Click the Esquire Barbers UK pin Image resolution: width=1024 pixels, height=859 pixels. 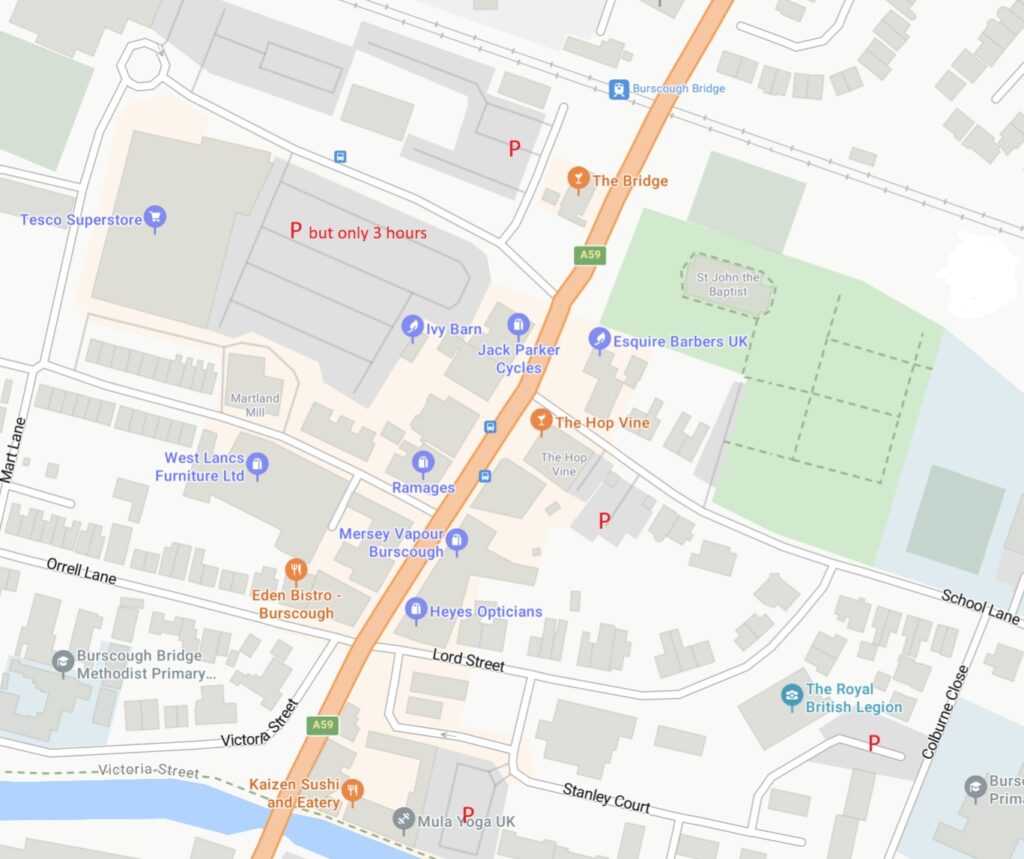click(x=600, y=340)
